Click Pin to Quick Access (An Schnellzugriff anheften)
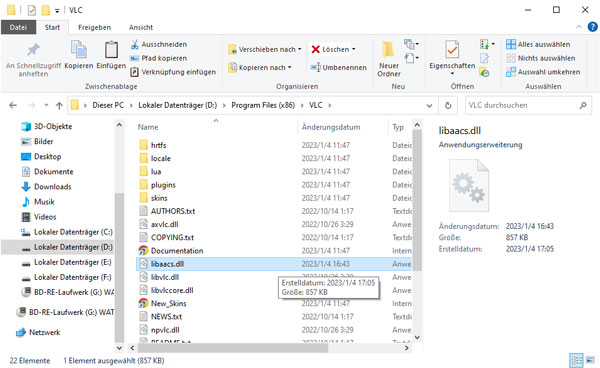This screenshot has height=368, width=600. pos(33,60)
